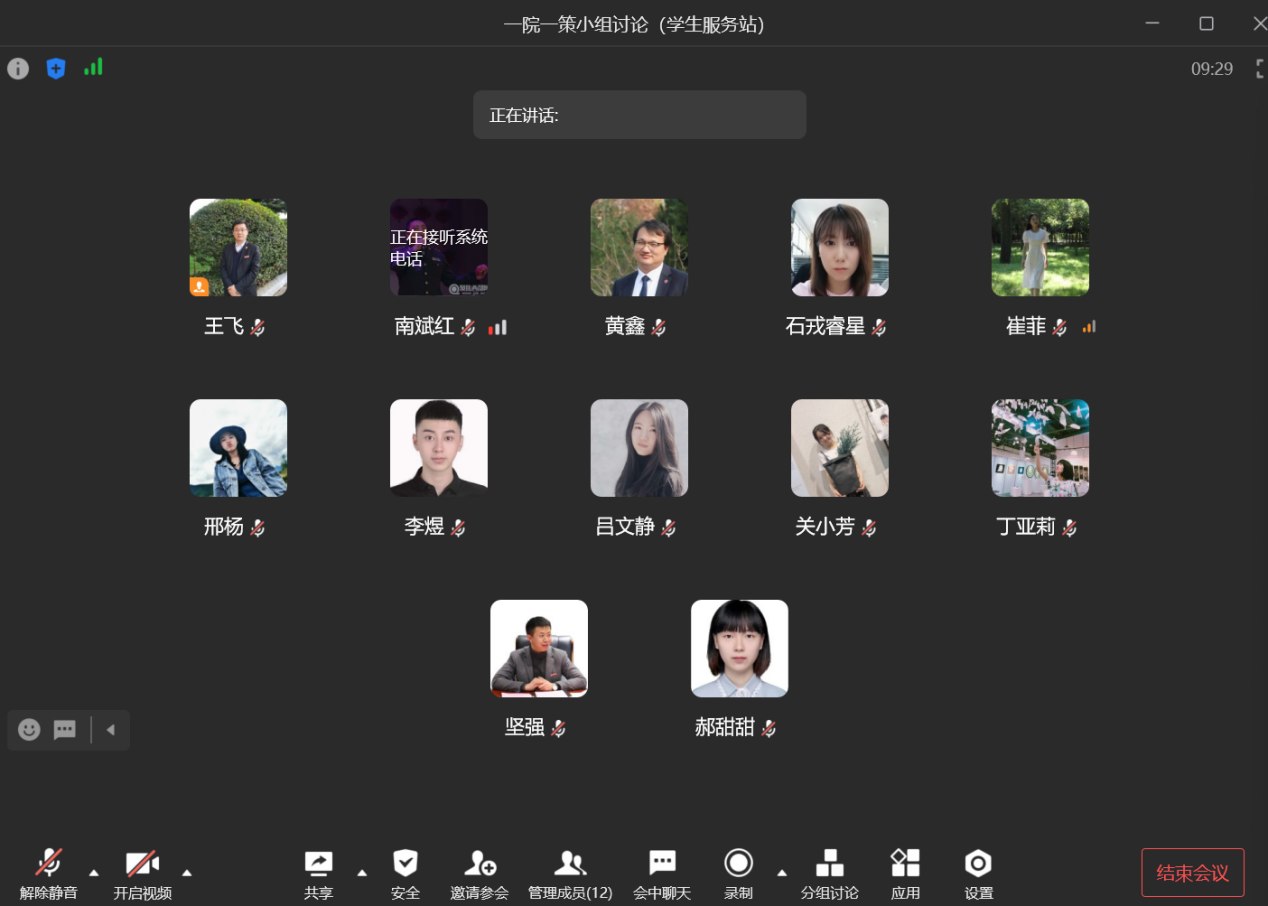Open the emoji reaction smiley button
Screen dimensions: 1268x906
30,730
